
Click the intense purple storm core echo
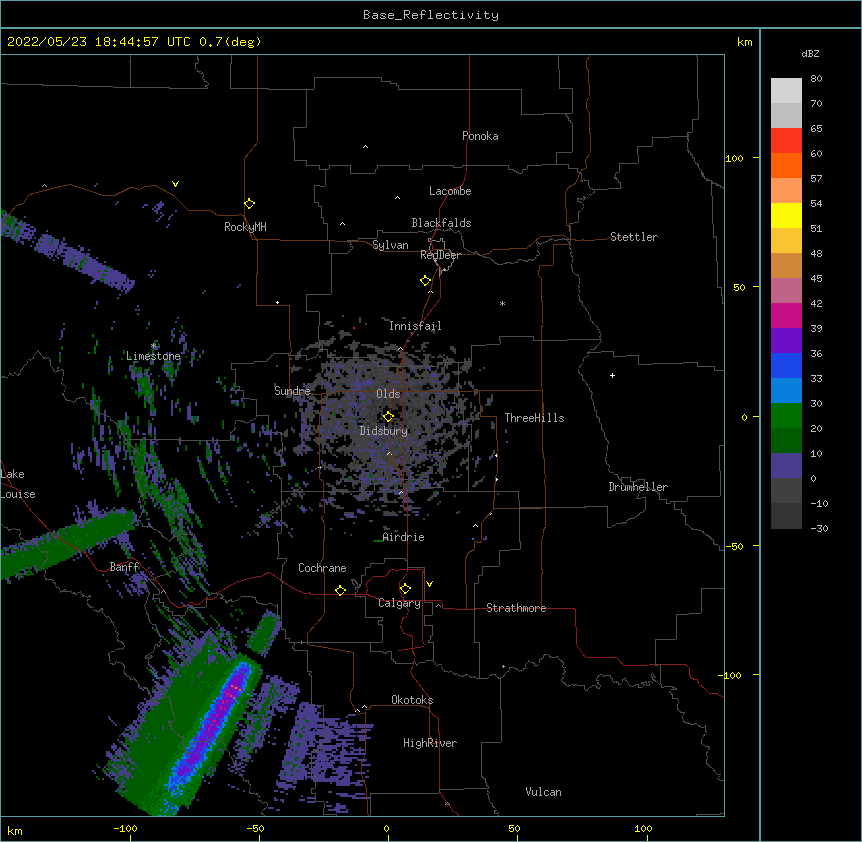pos(212,725)
